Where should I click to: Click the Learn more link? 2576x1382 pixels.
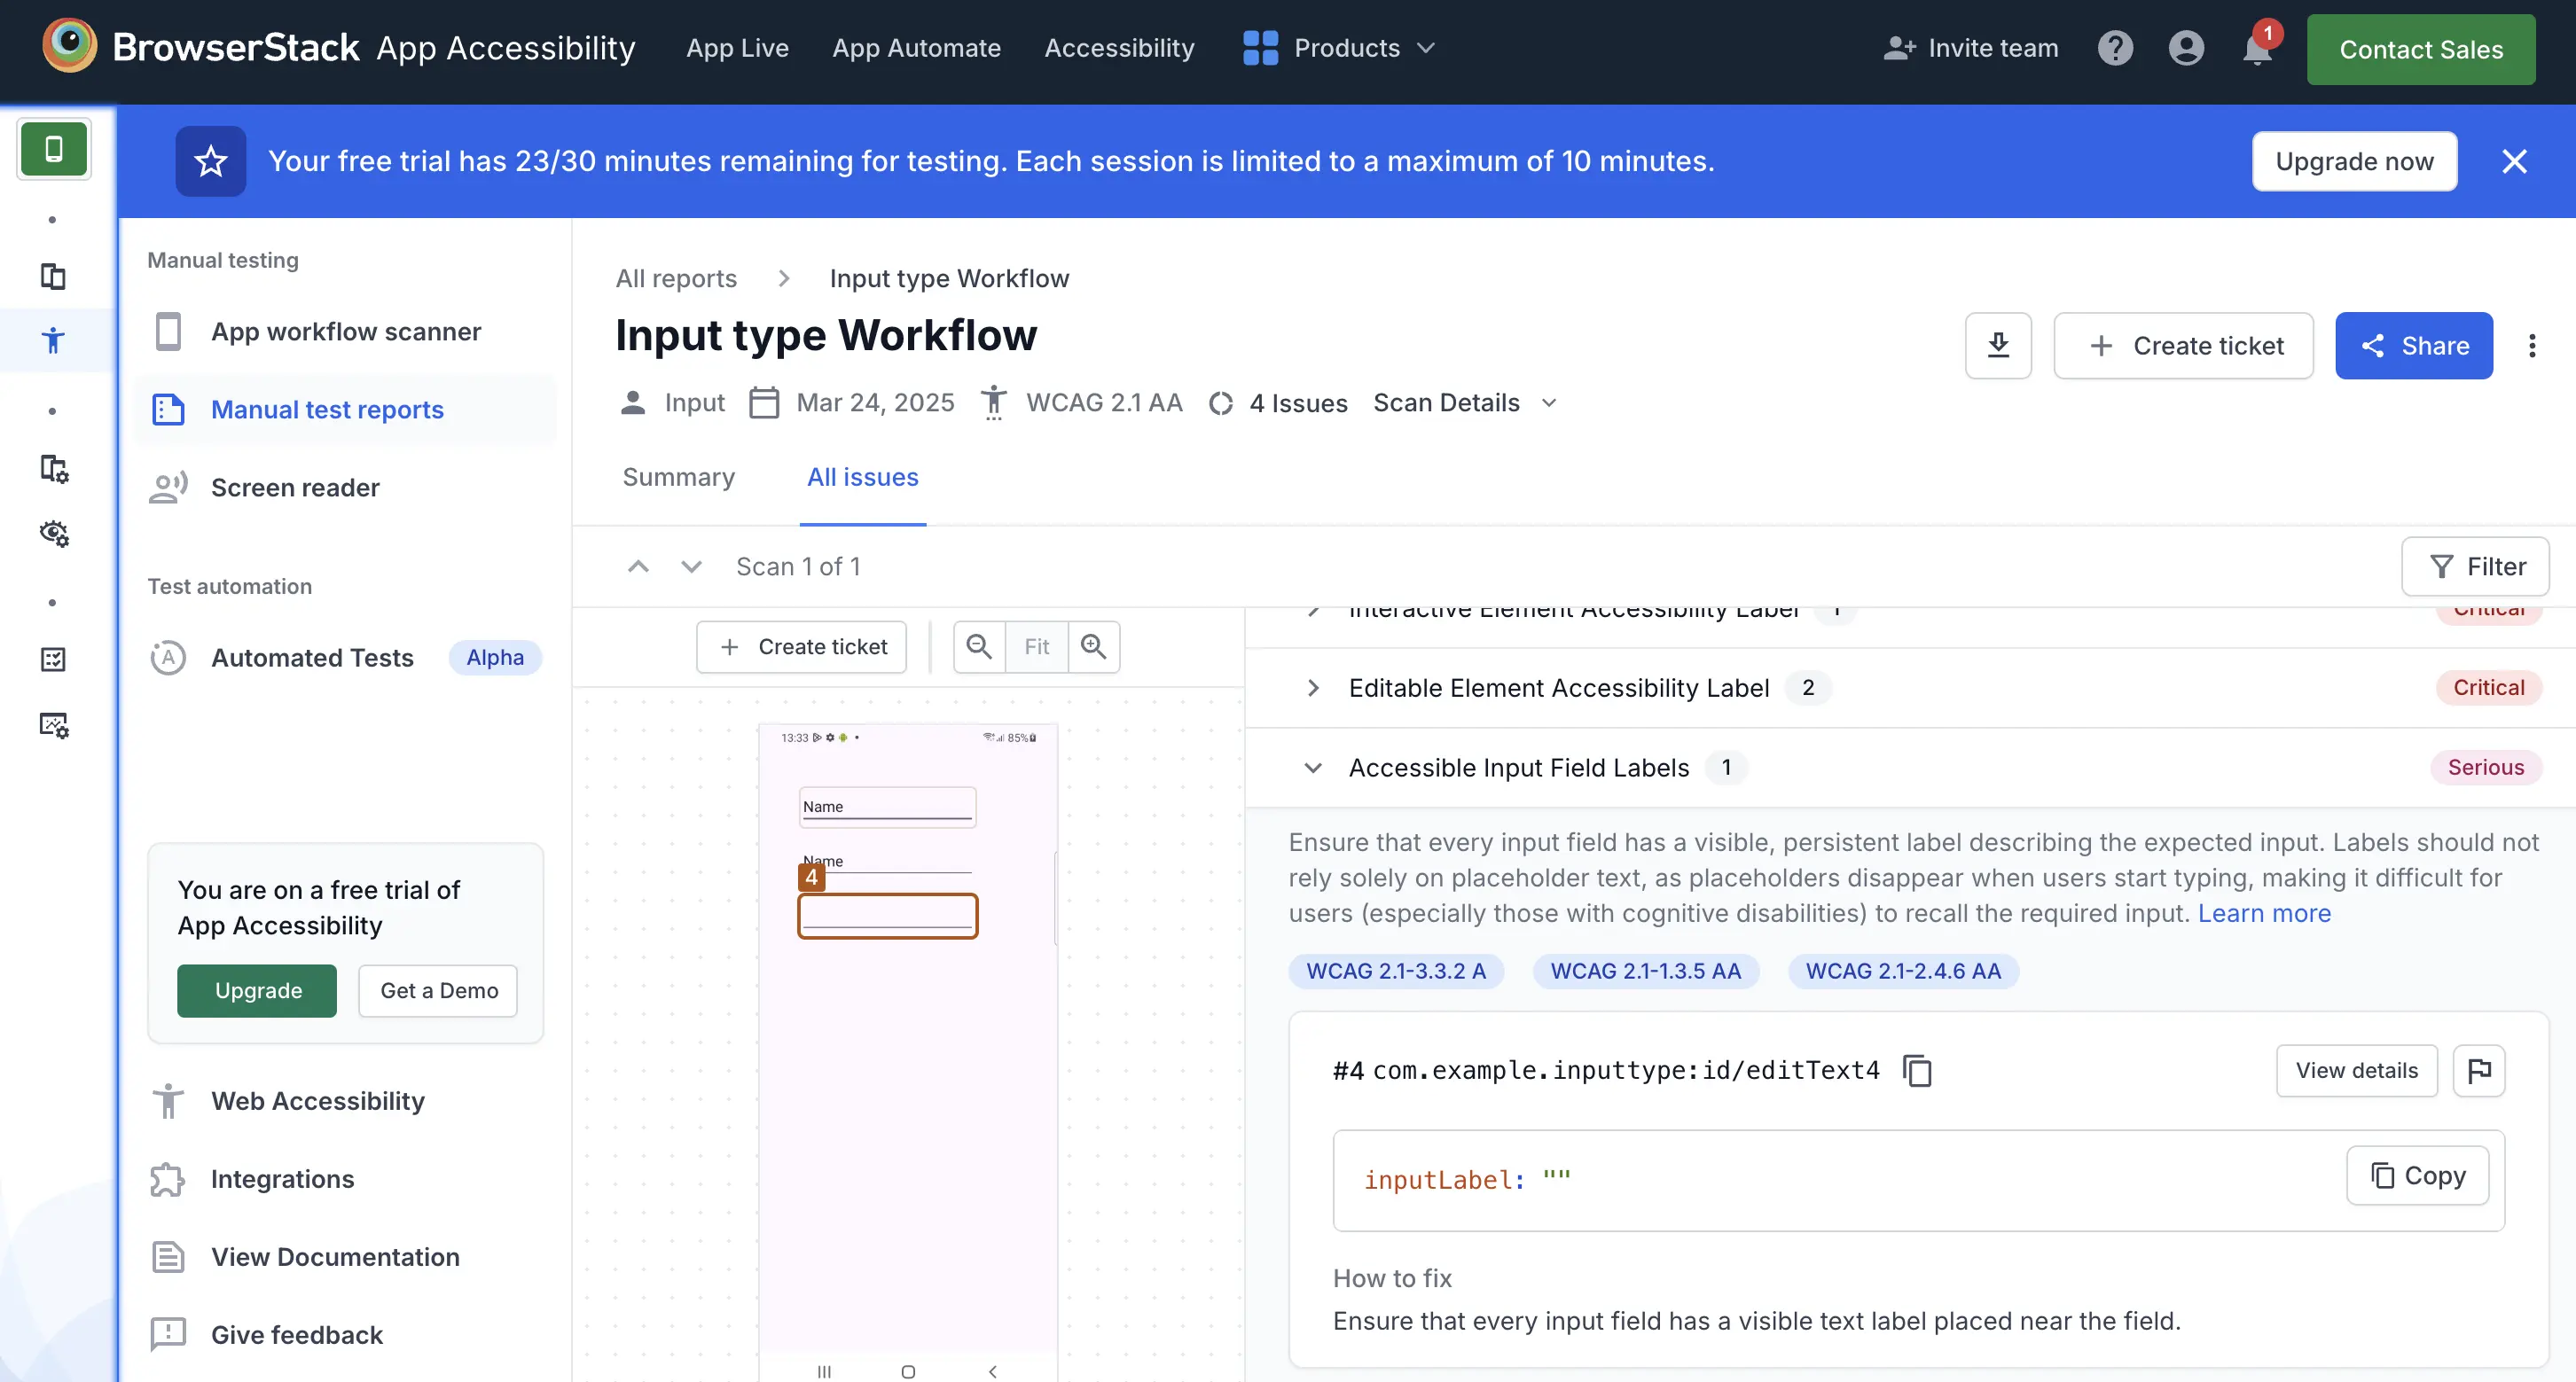coord(2264,913)
